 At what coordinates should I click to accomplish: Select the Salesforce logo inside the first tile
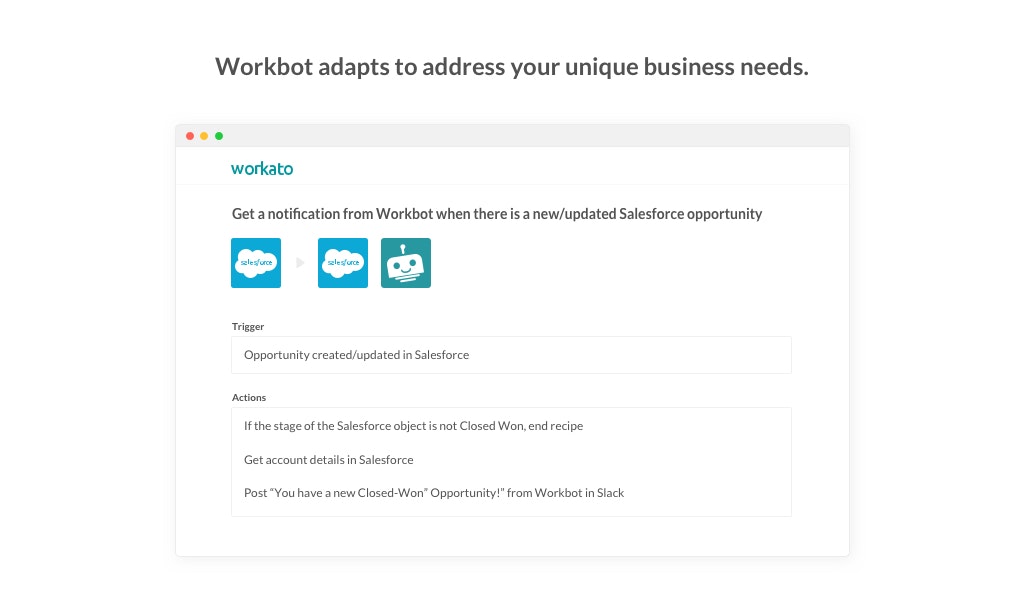click(x=256, y=263)
